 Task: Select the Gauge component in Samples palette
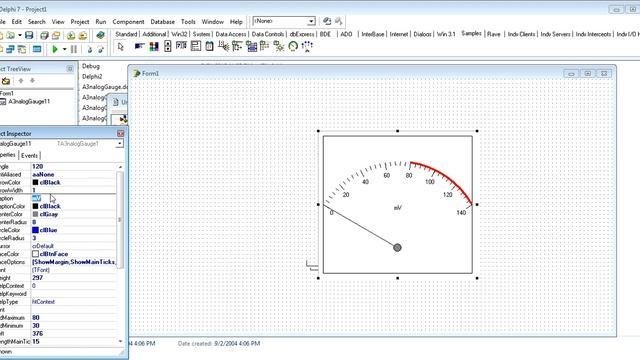pos(140,46)
